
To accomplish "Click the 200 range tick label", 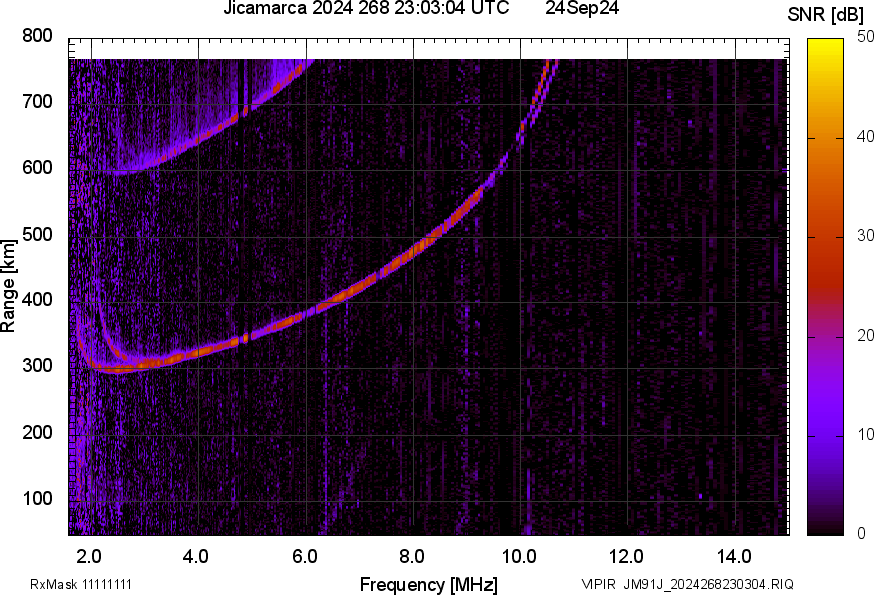I will [37, 432].
